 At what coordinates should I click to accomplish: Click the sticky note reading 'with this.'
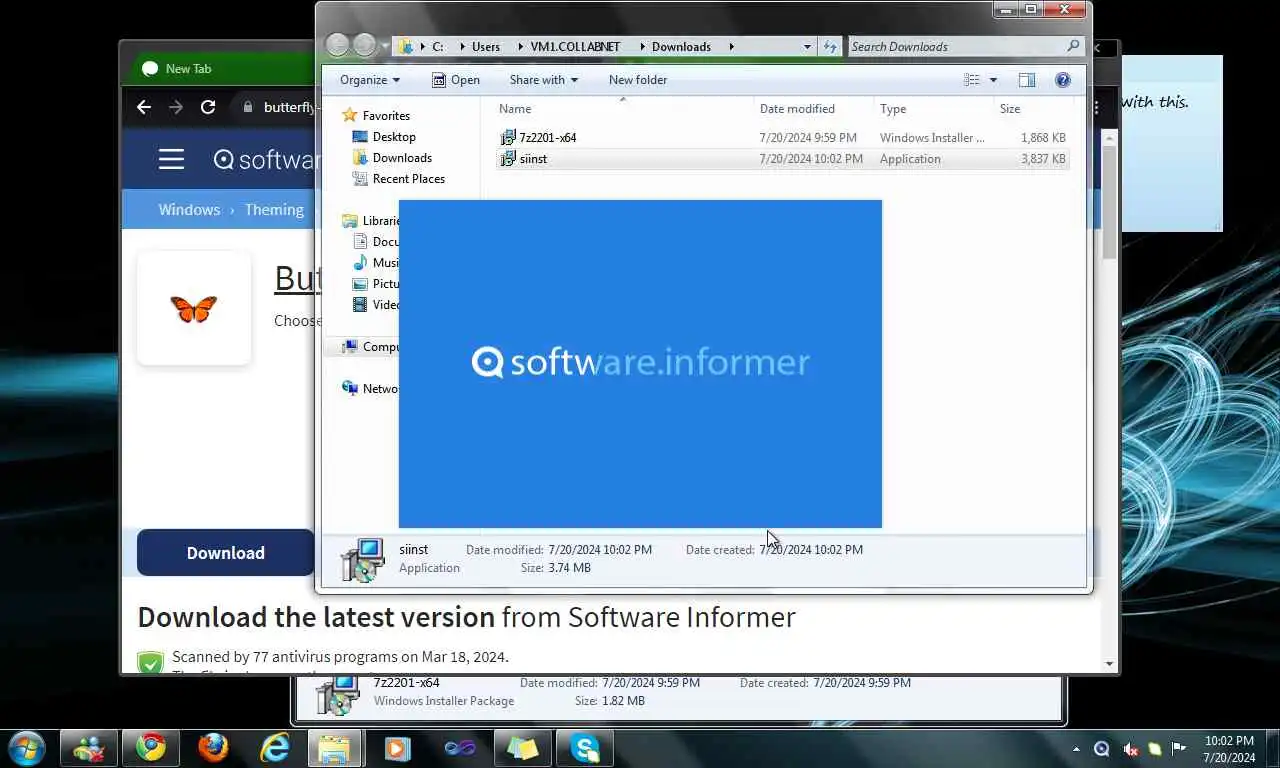coord(1172,143)
